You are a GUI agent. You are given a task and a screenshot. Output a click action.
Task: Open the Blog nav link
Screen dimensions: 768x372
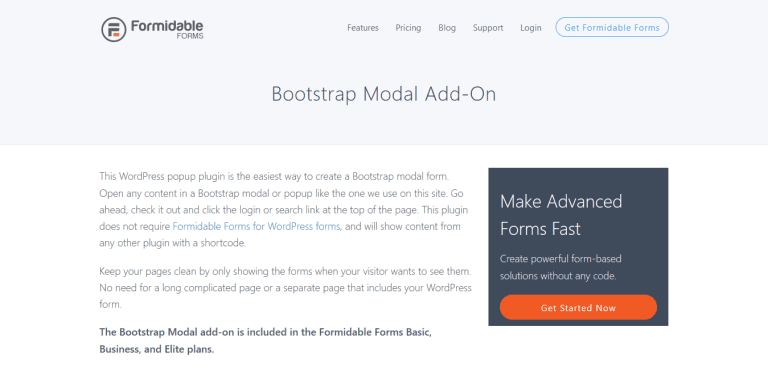pos(447,28)
